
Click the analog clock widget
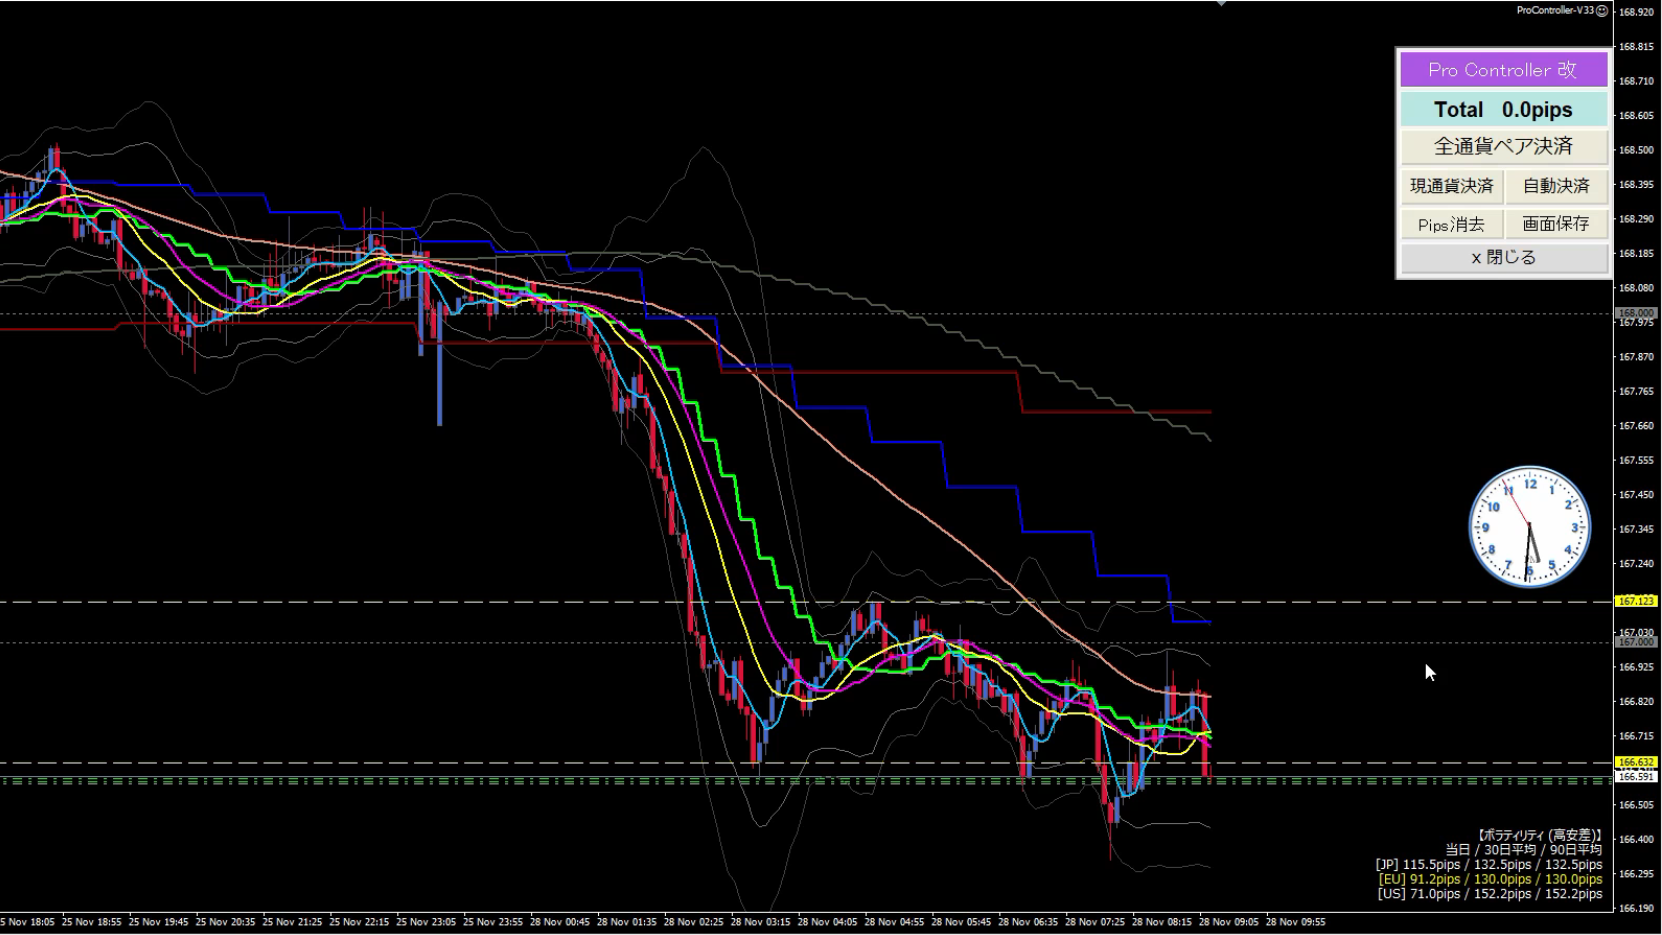click(1529, 527)
